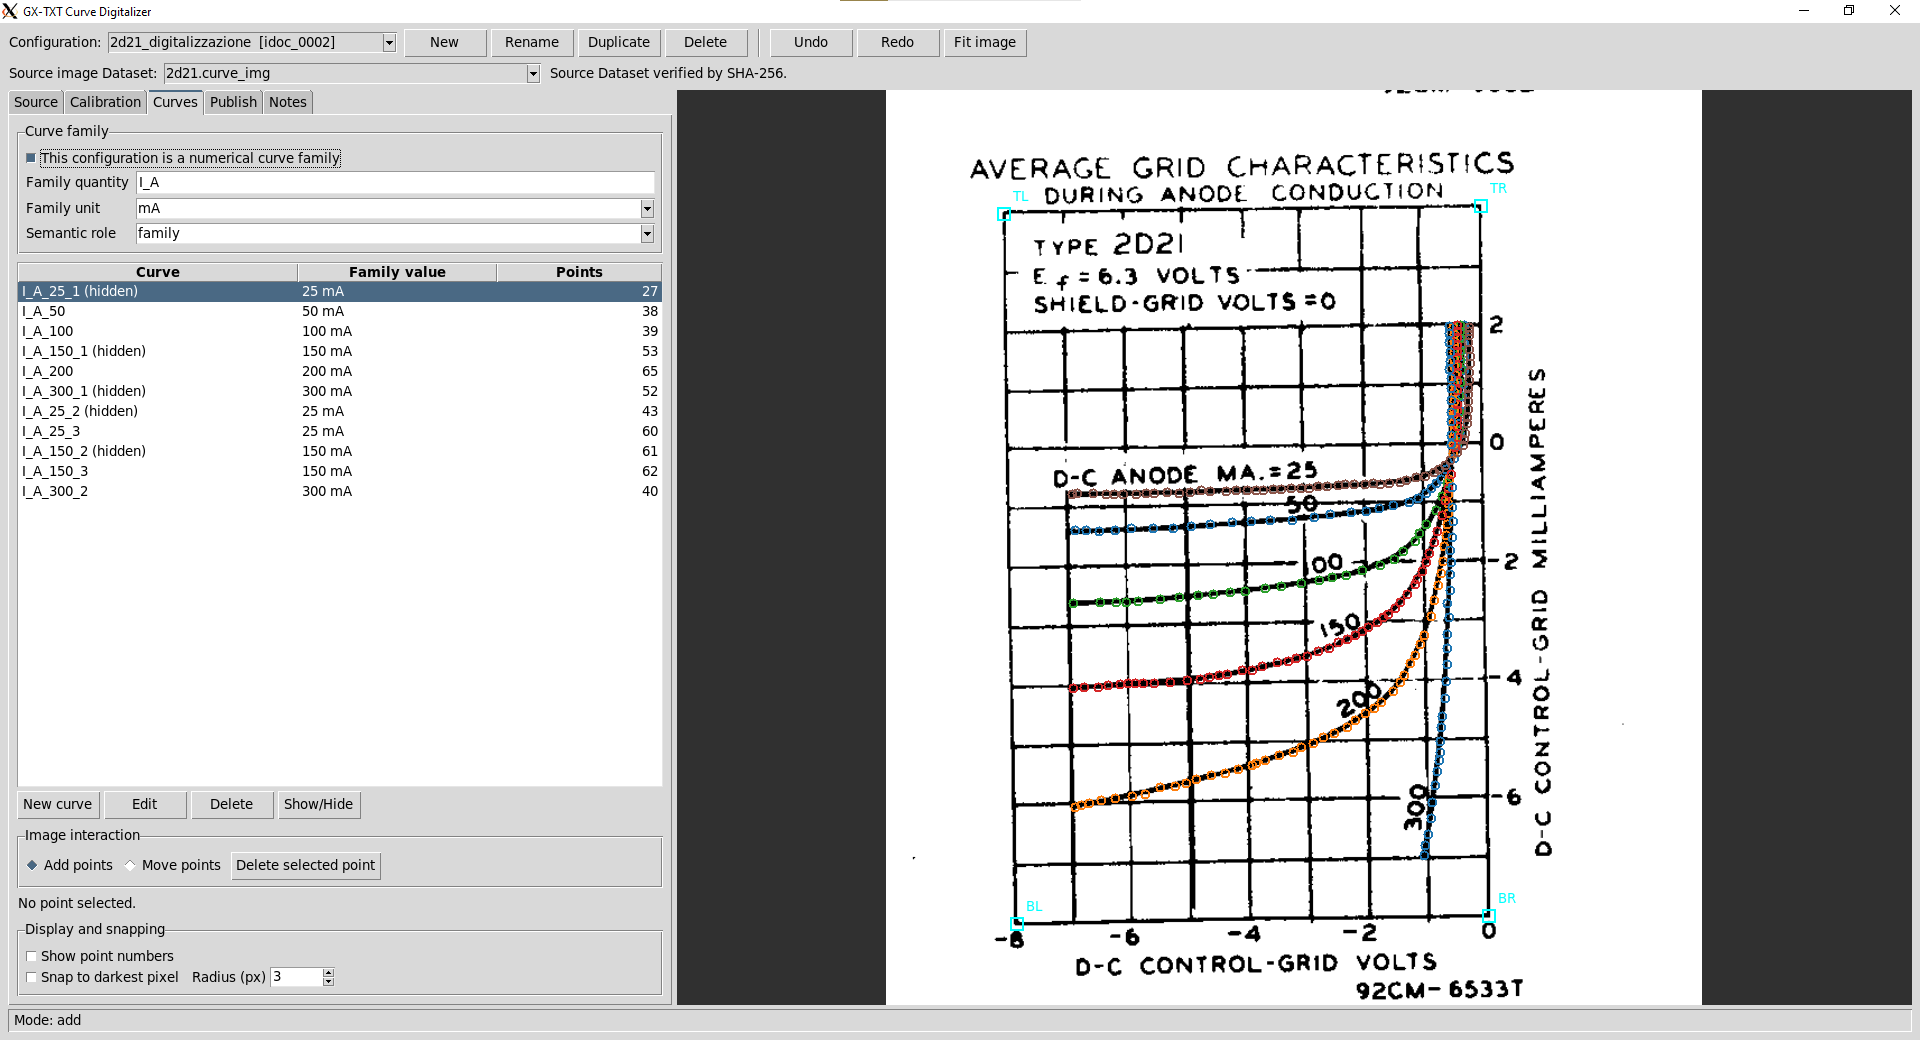Select the I_A_25_3 curve row

340,431
